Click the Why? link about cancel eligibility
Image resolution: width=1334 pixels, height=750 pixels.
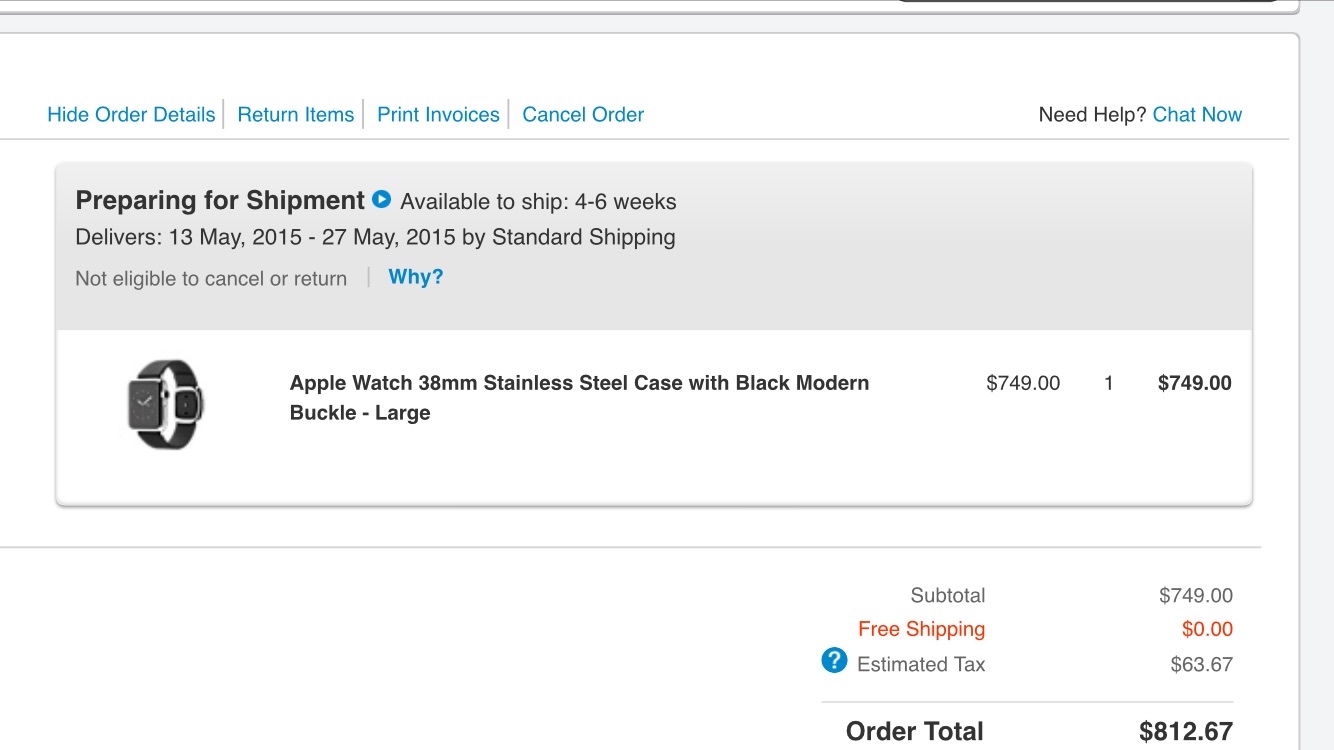416,277
